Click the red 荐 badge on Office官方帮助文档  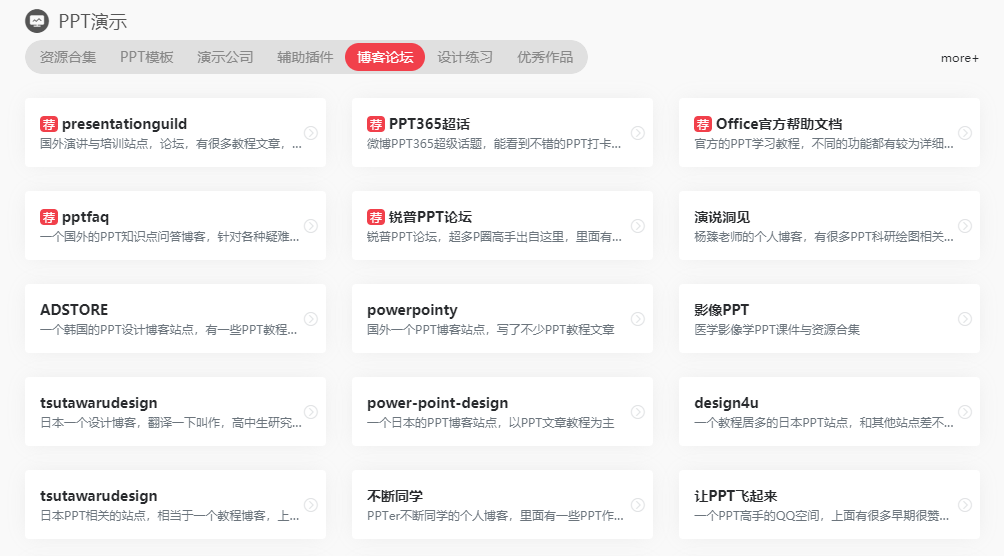pos(703,124)
